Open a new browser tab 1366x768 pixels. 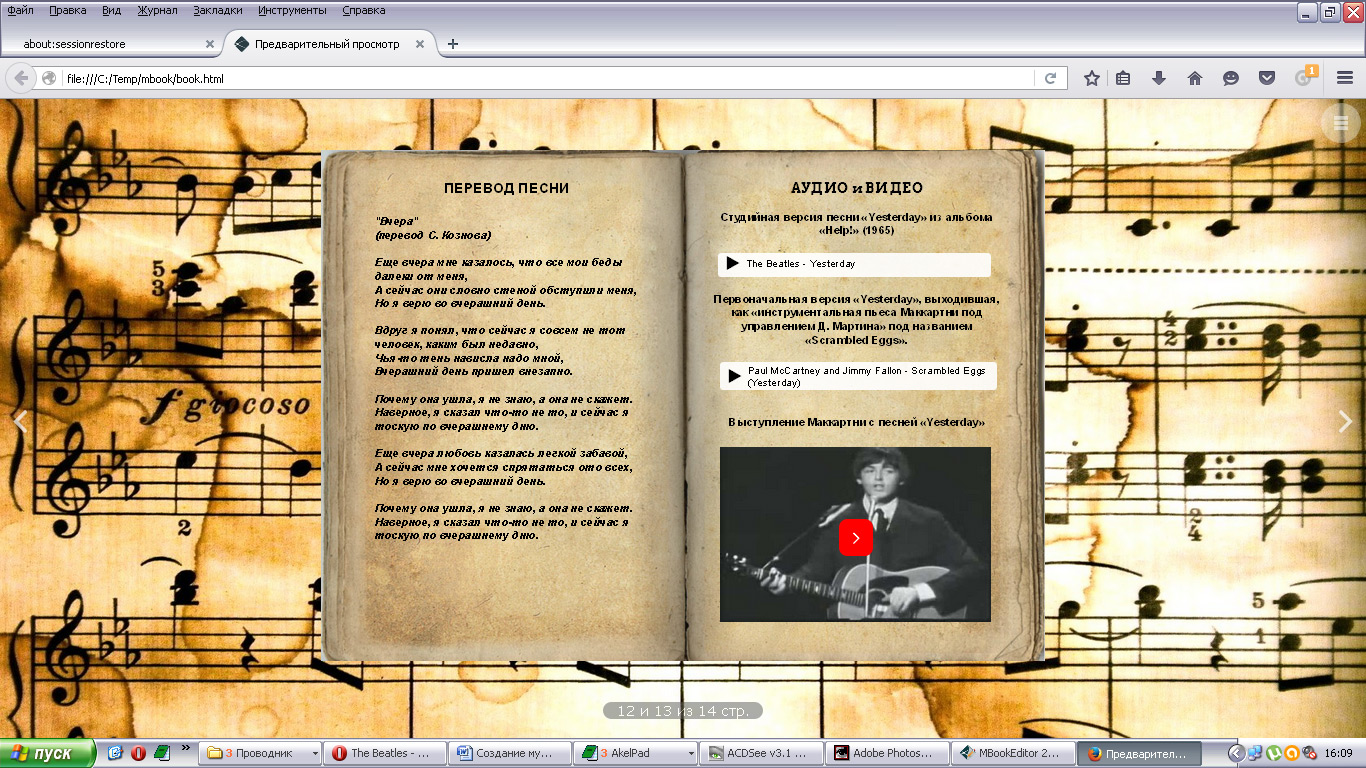[x=453, y=44]
